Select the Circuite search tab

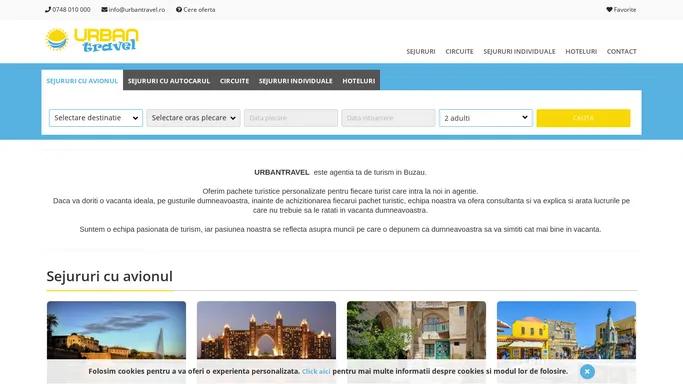pos(234,81)
